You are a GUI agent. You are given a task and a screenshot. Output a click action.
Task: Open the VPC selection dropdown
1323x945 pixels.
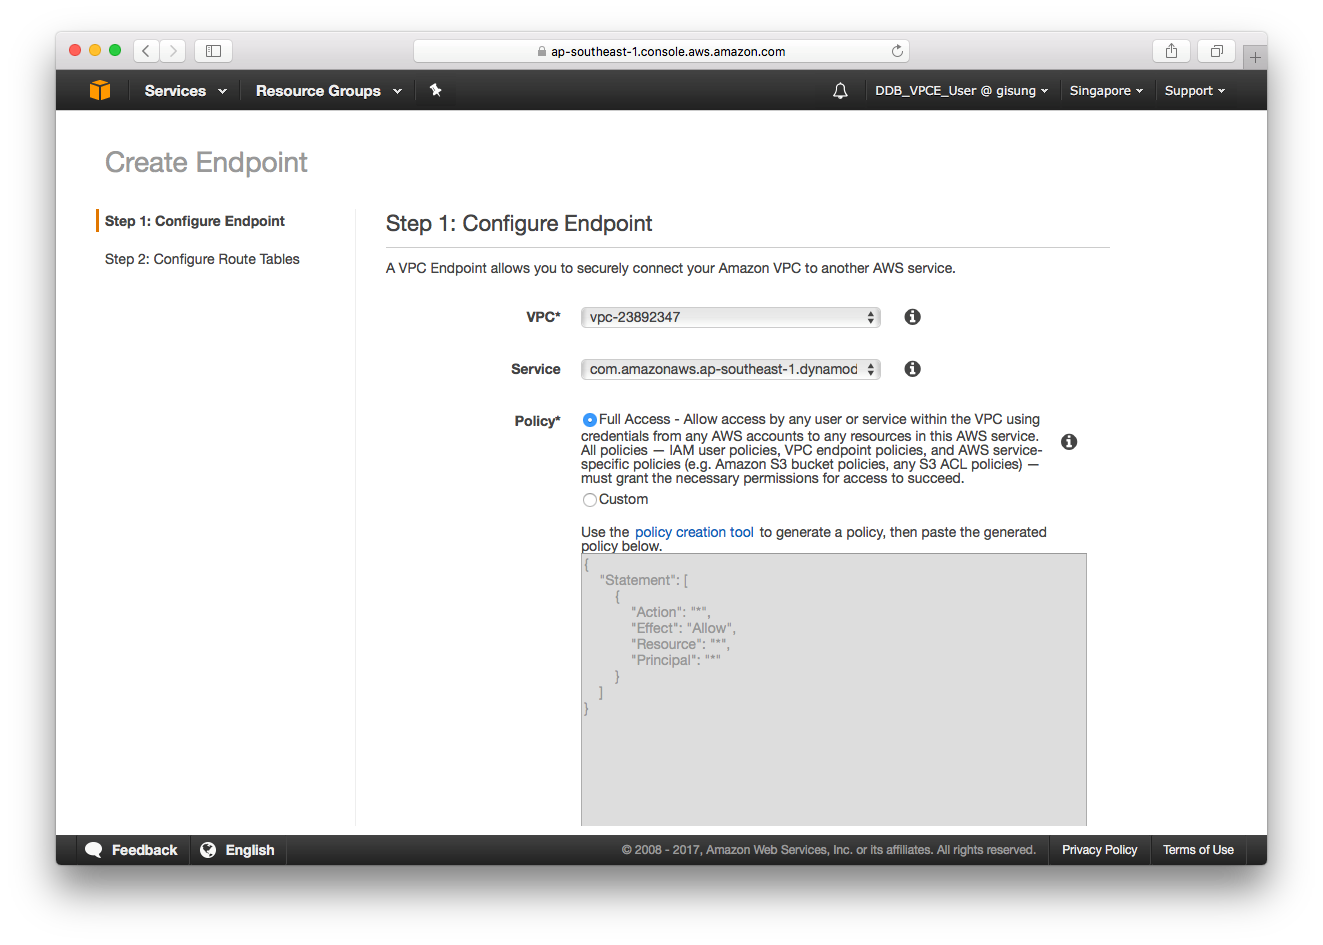pyautogui.click(x=729, y=316)
